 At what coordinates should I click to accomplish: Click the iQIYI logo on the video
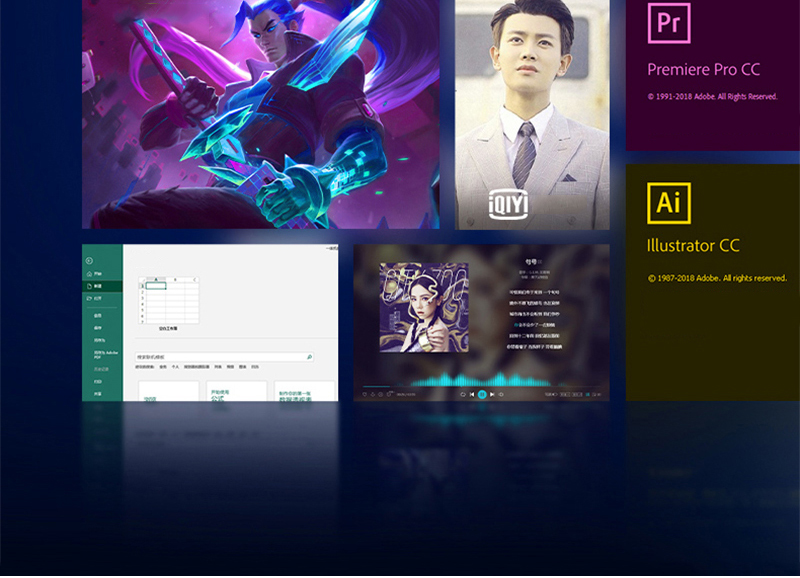coord(508,204)
